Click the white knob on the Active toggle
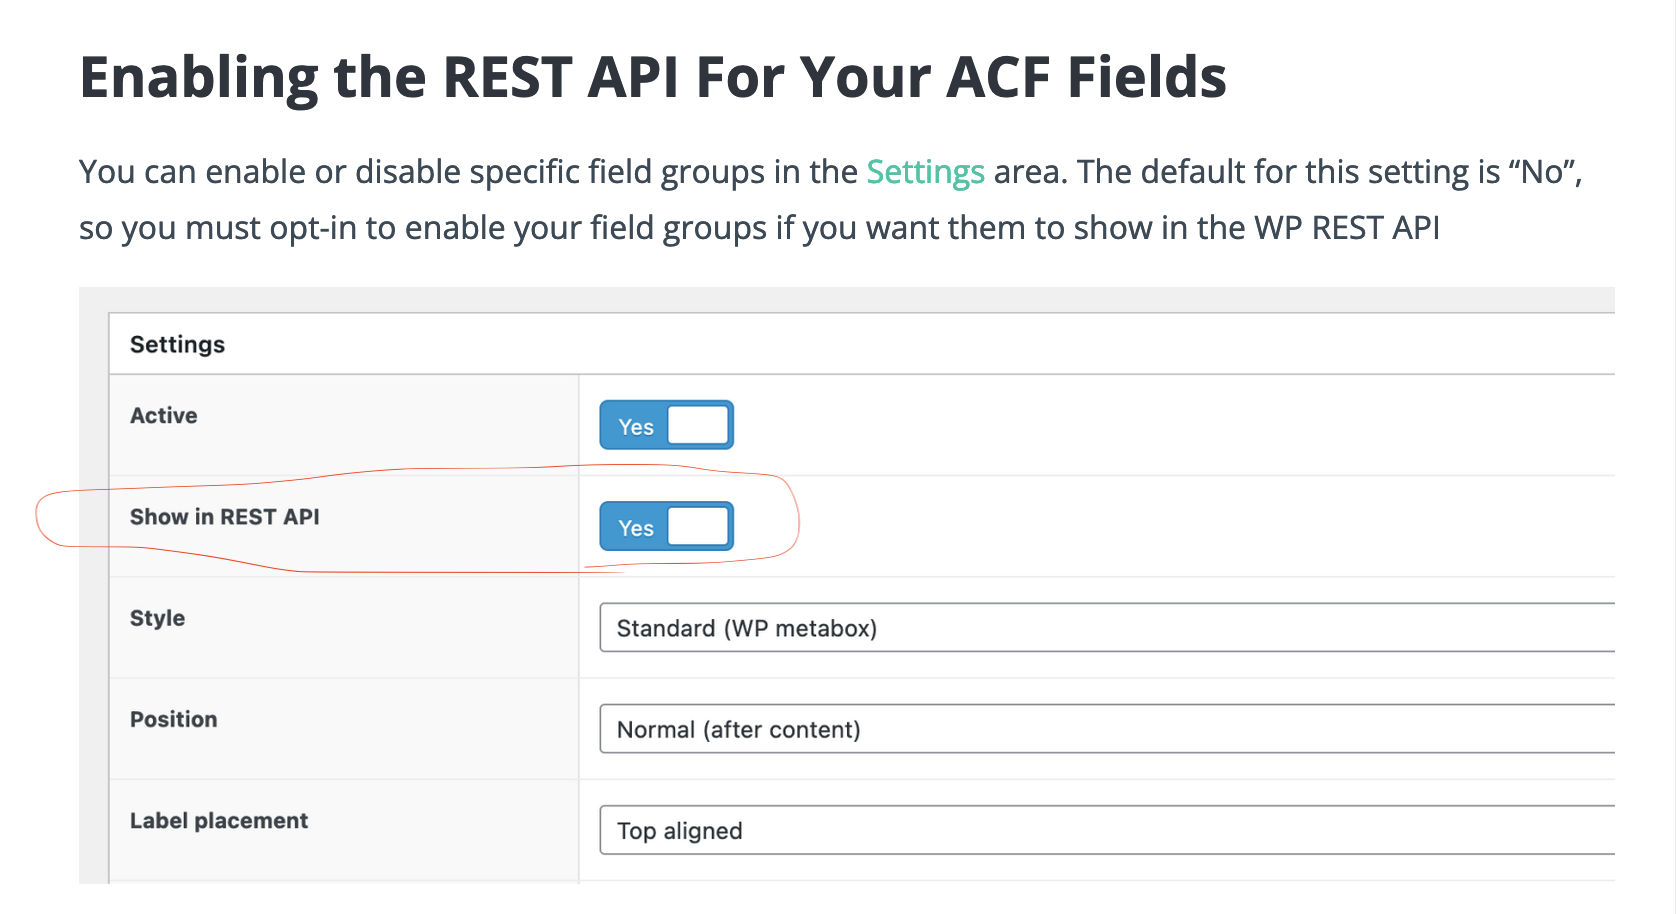Viewport: 1676px width, 914px height. tap(698, 425)
